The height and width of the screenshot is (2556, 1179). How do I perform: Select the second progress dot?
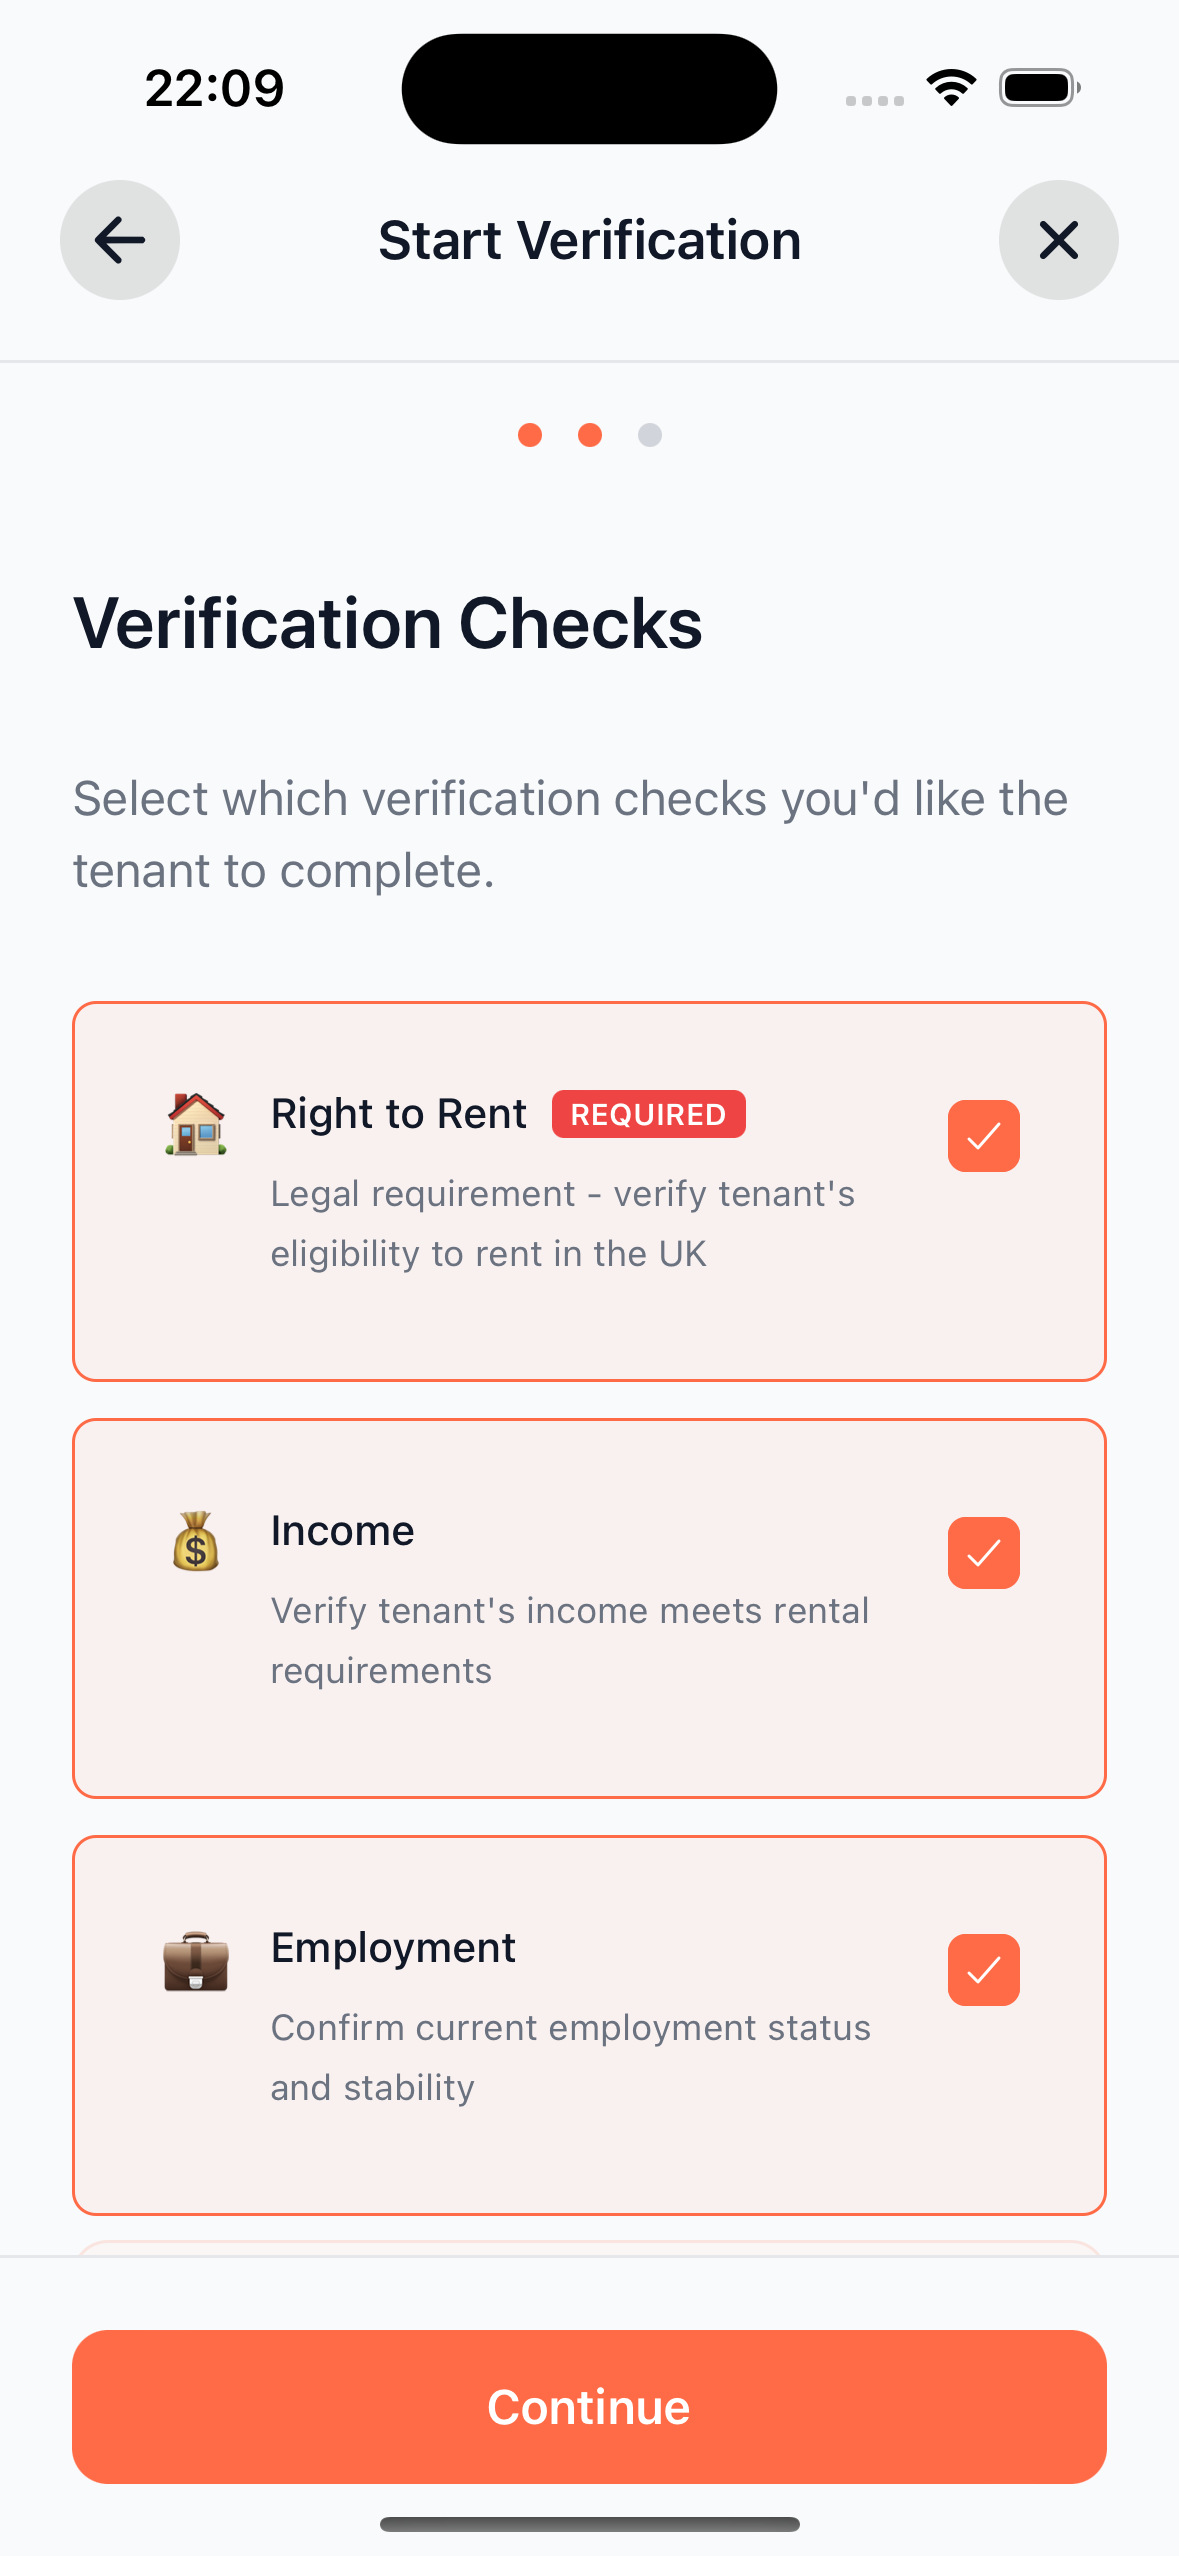(590, 435)
